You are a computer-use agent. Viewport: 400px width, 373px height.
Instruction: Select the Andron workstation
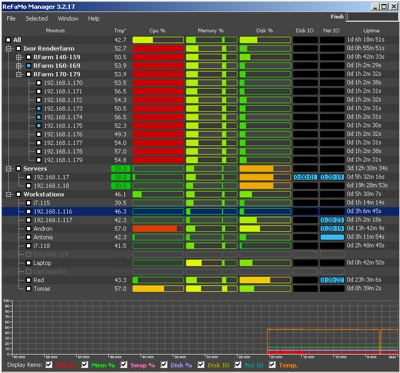[x=200, y=229]
